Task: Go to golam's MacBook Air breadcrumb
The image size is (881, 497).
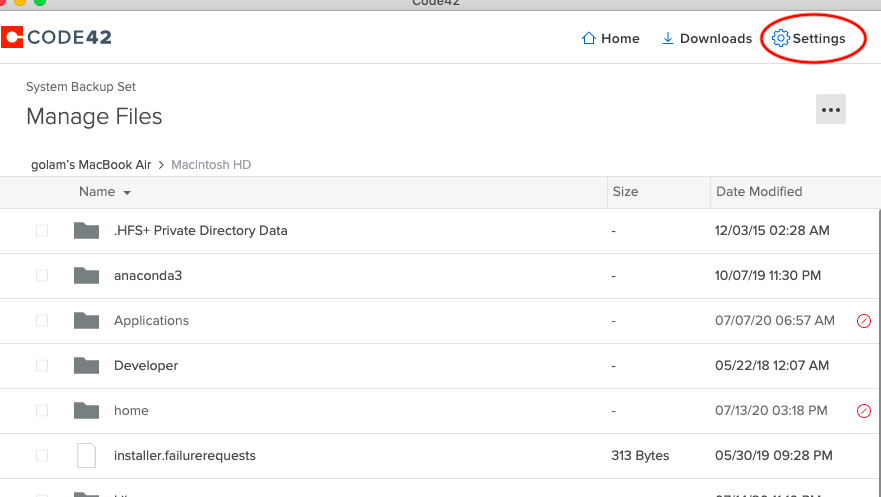Action: tap(91, 165)
